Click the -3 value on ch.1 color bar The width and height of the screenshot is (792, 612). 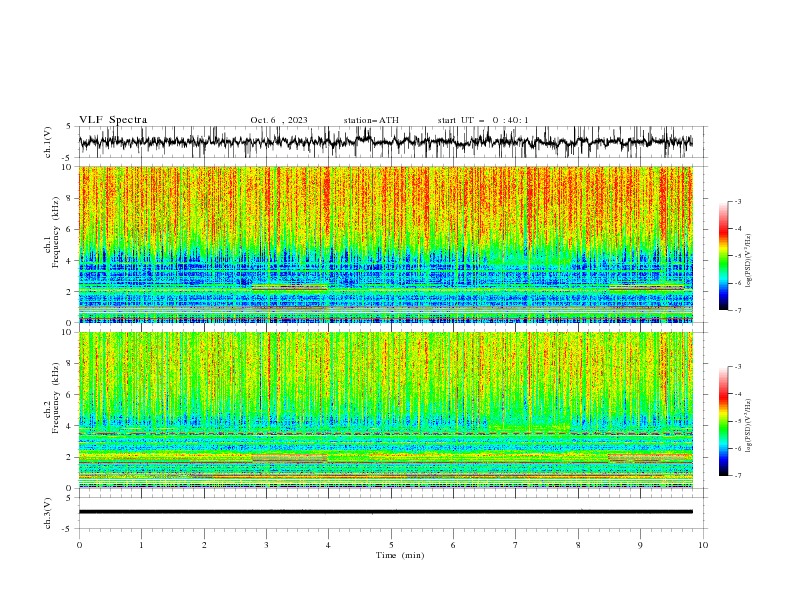tap(737, 201)
